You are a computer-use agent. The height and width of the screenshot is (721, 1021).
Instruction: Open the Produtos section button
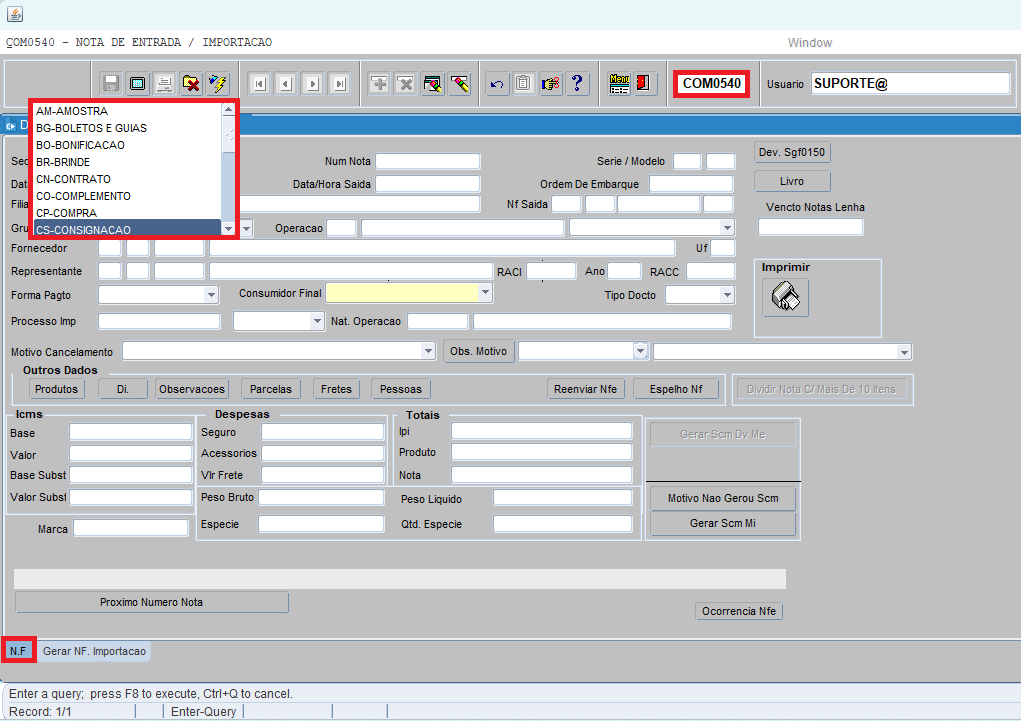coord(56,389)
